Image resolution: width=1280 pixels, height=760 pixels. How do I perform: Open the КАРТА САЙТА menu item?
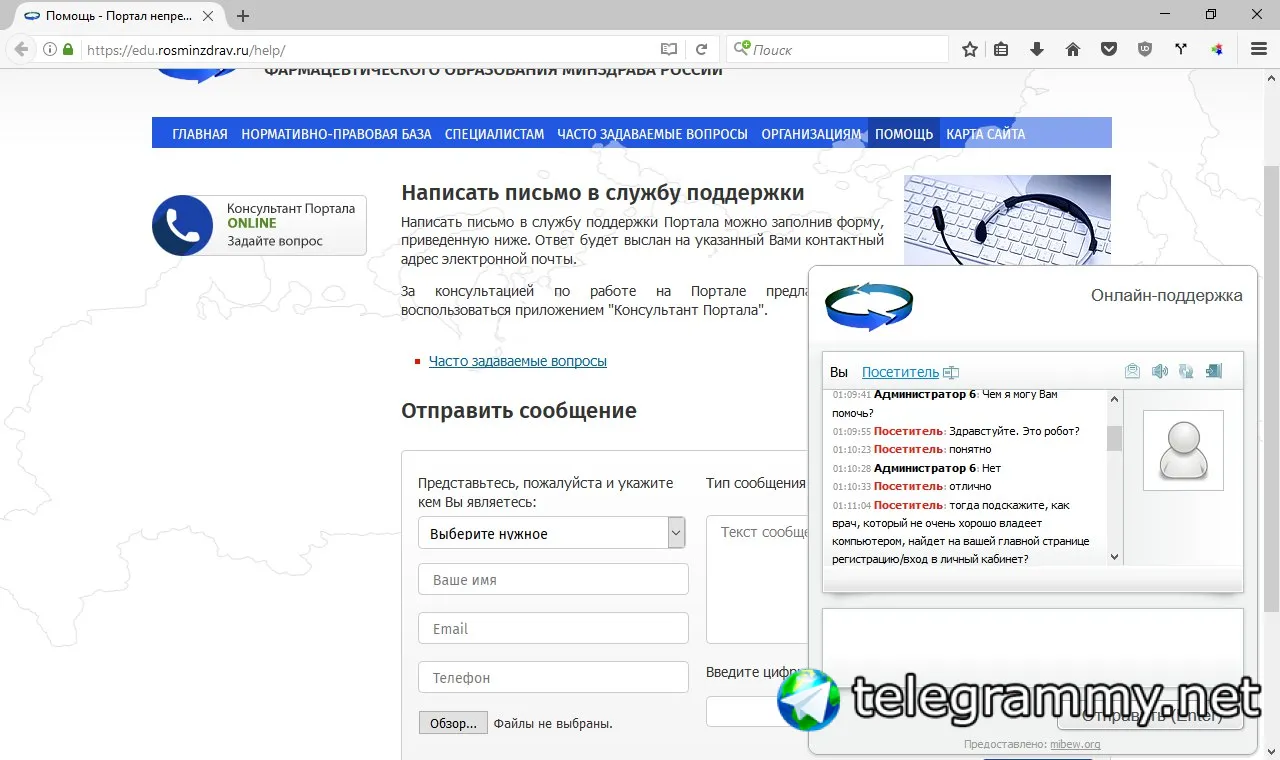pyautogui.click(x=986, y=134)
